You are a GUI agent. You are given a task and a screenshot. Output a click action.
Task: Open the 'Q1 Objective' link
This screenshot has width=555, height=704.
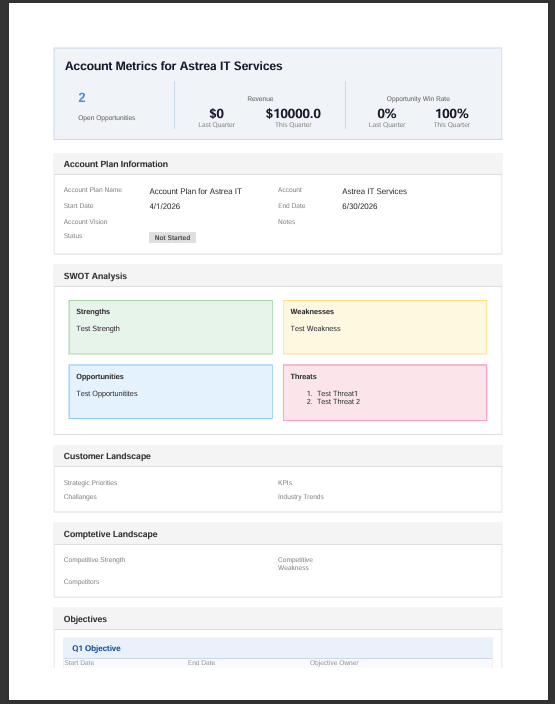[96, 648]
